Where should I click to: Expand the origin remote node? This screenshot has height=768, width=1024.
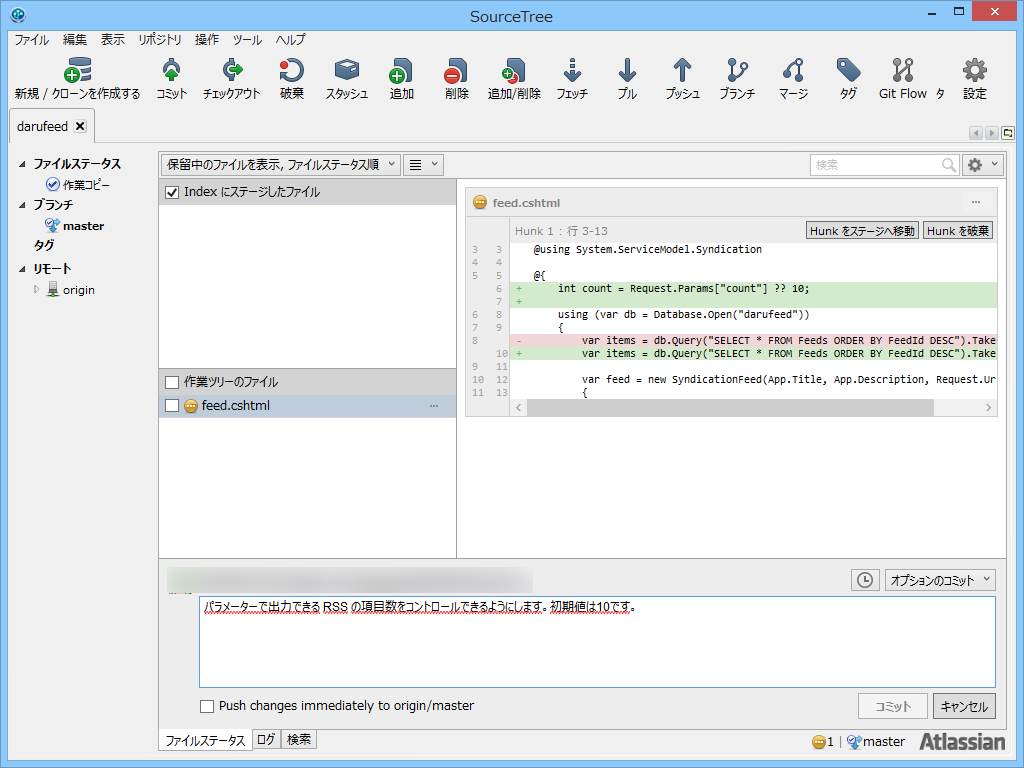coord(37,289)
